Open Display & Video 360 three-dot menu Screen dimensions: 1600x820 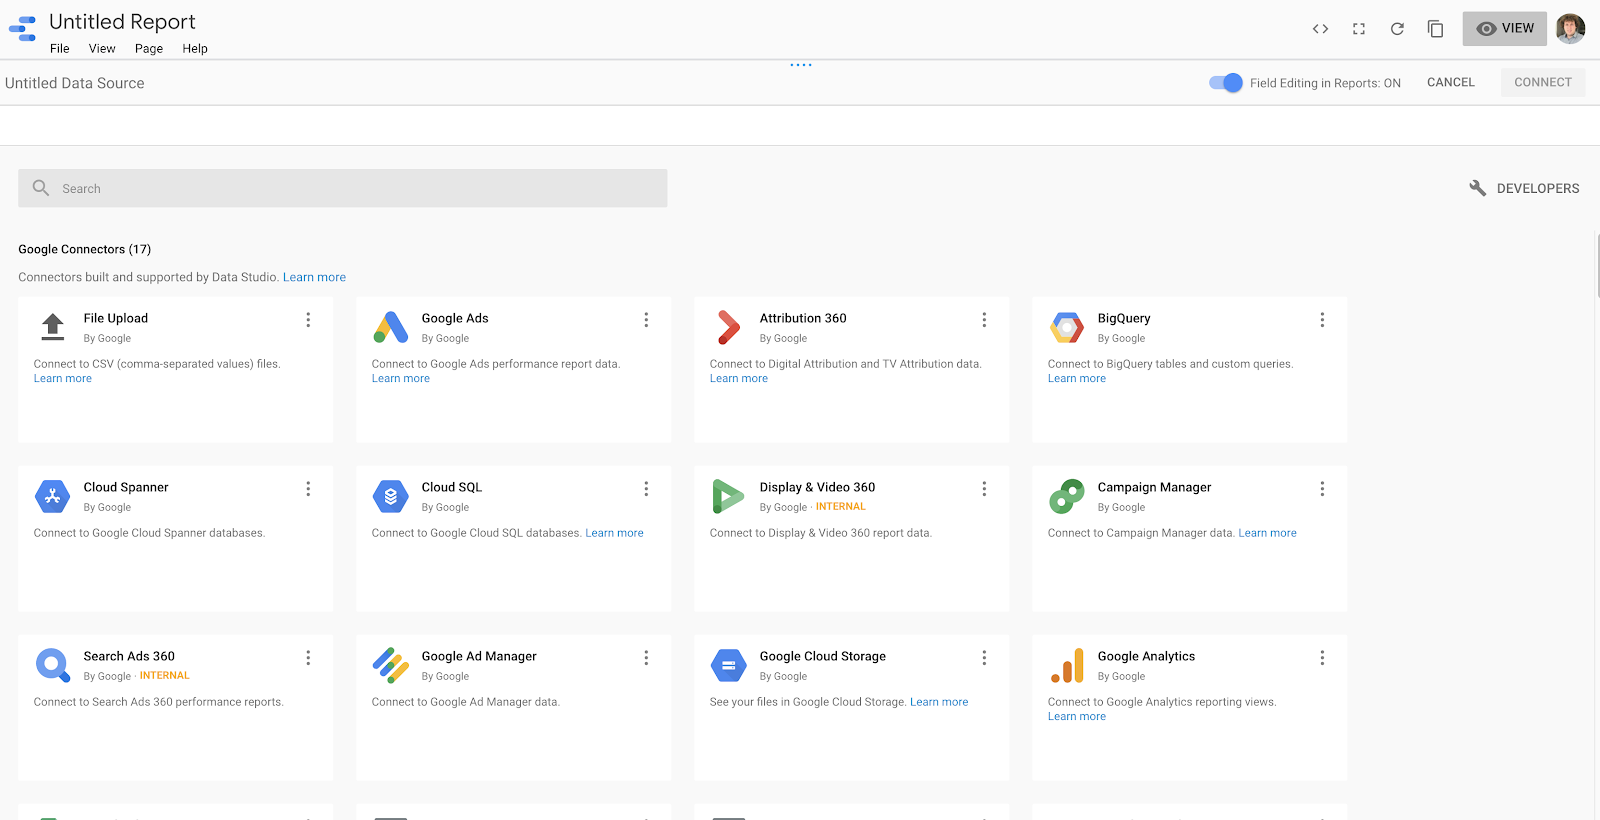click(x=984, y=489)
